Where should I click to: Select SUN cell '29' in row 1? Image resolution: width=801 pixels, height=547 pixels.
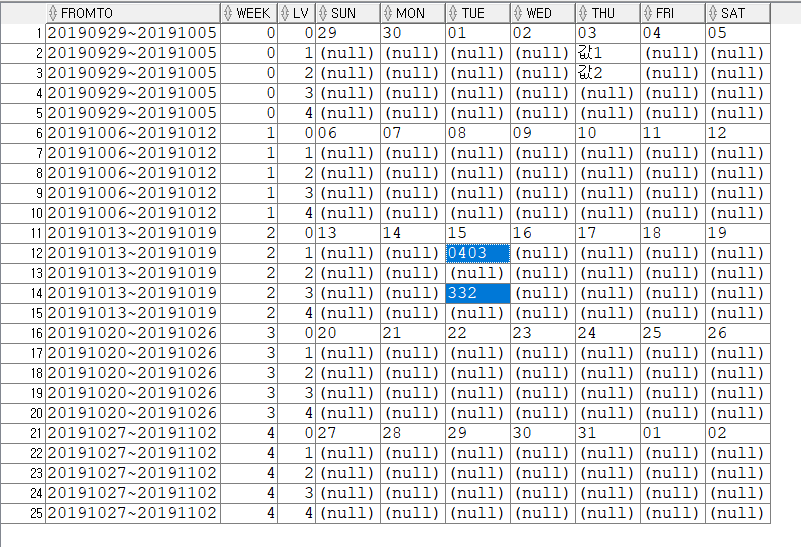347,33
